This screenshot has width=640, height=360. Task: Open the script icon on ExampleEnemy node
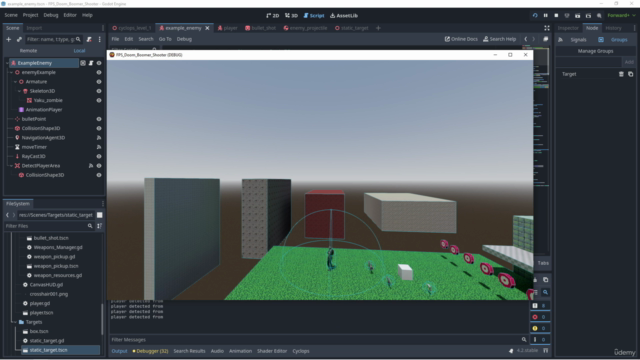click(91, 63)
